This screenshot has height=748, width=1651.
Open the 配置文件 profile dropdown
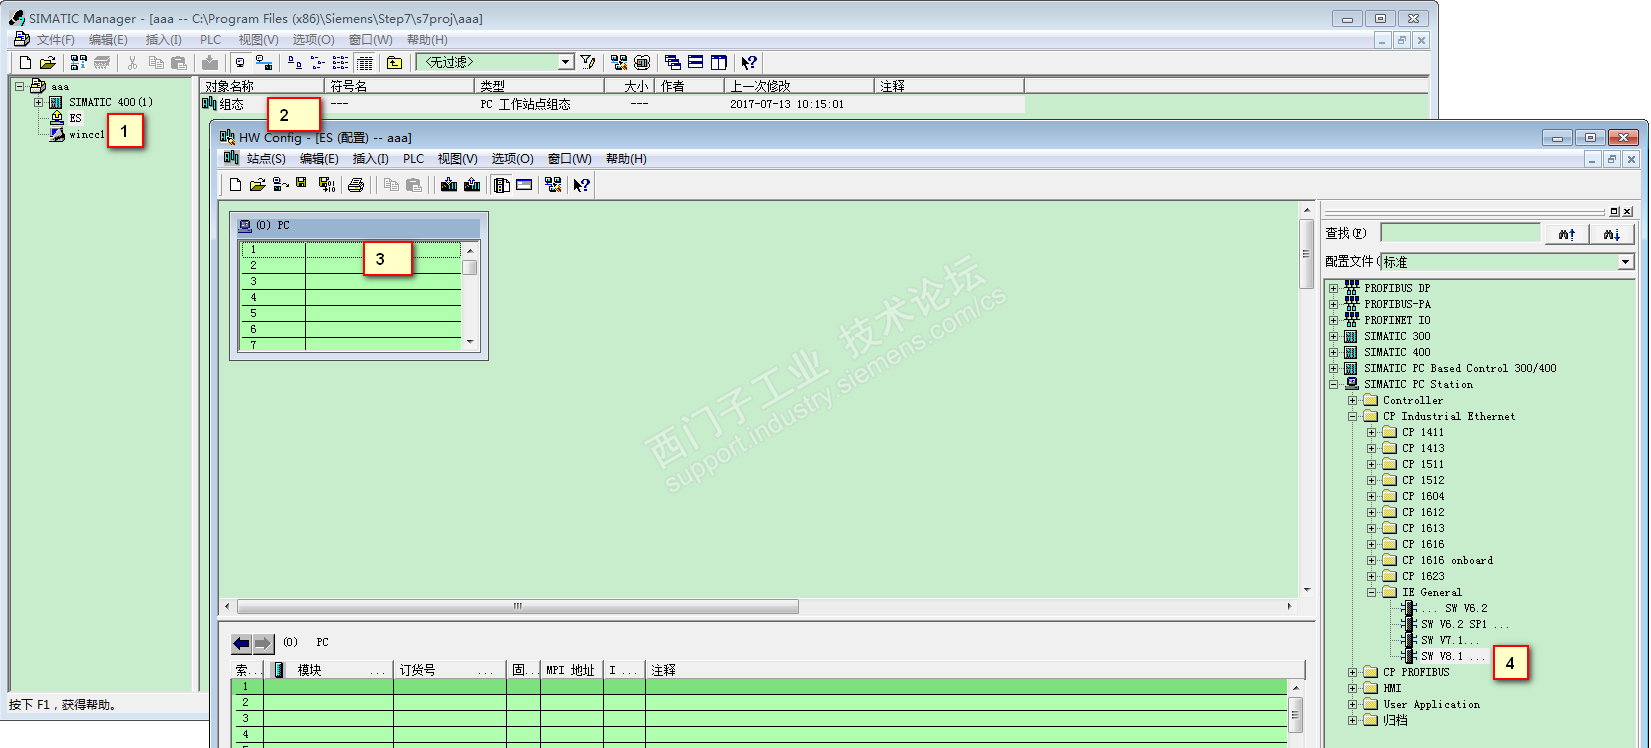click(1626, 262)
